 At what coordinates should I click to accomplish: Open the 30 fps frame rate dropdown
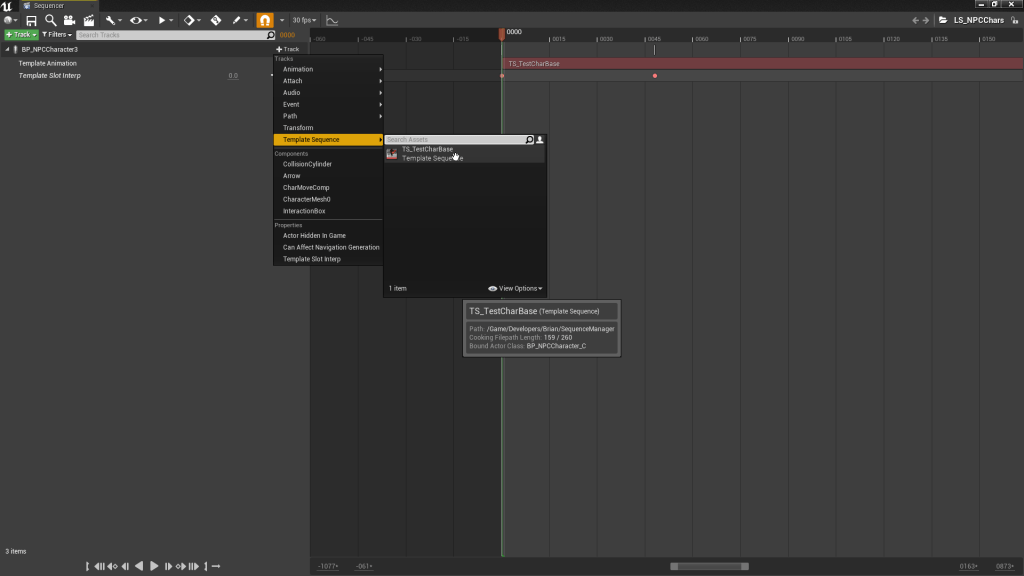[303, 20]
